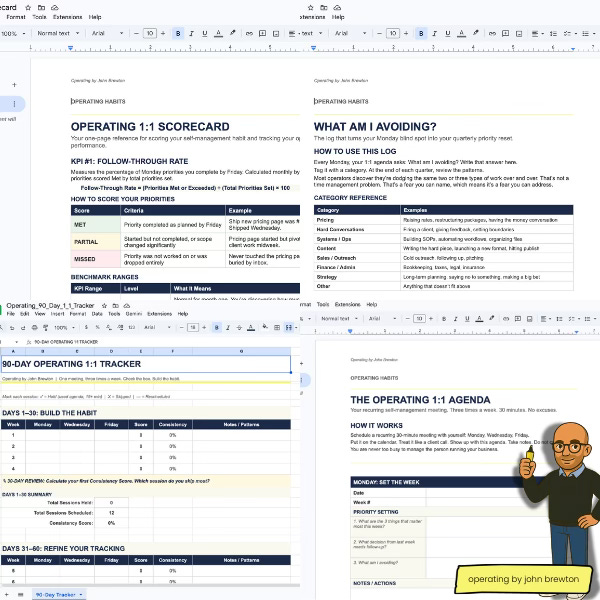This screenshot has width=600, height=600.
Task: Toggle Bold in the Scorecard doc toolbar
Action: (x=178, y=34)
